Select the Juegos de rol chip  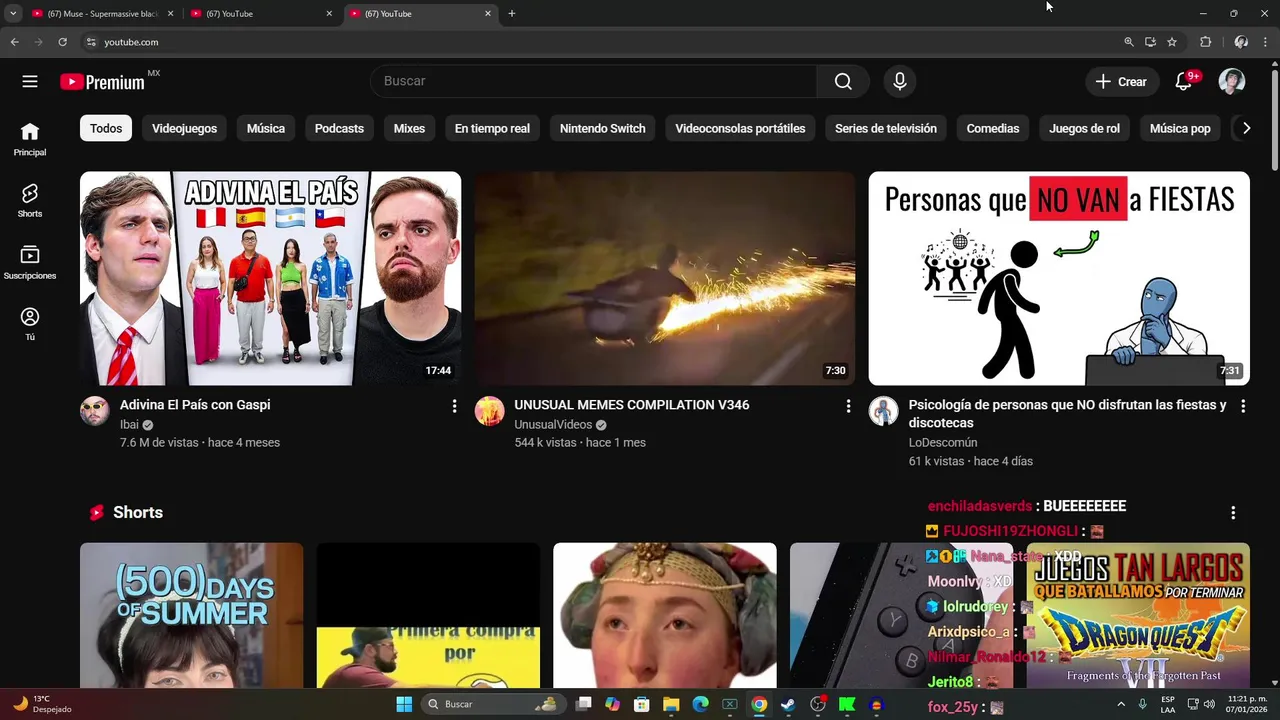click(1084, 128)
